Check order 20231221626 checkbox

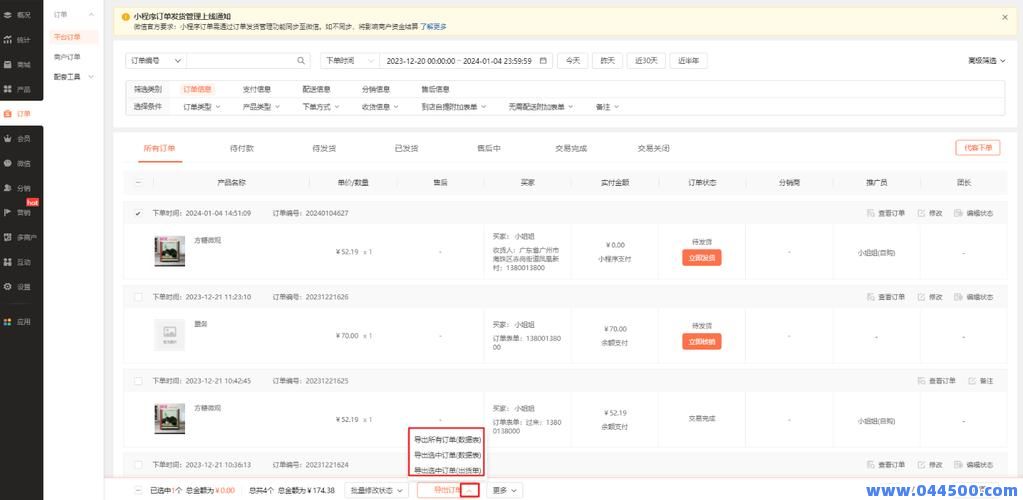pos(138,297)
